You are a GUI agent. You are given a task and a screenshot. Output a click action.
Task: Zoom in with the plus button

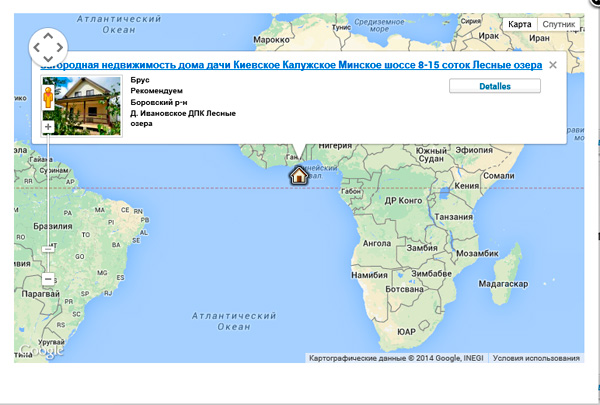(x=48, y=127)
